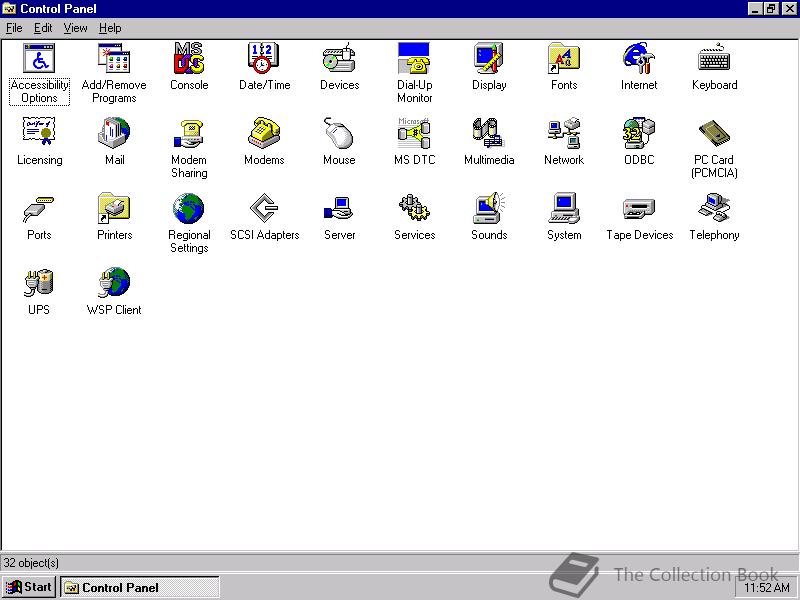Select the Date/Time applet icon
This screenshot has height=600, width=800.
coord(264,58)
